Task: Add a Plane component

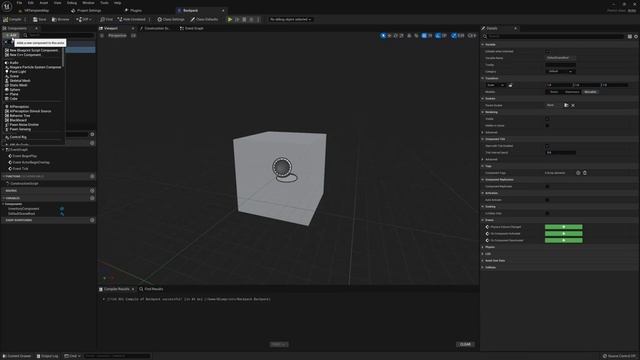Action: pyautogui.click(x=12, y=94)
